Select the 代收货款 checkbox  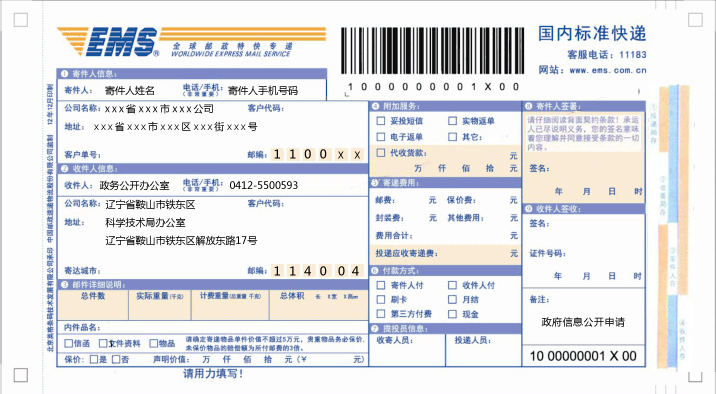coord(381,153)
